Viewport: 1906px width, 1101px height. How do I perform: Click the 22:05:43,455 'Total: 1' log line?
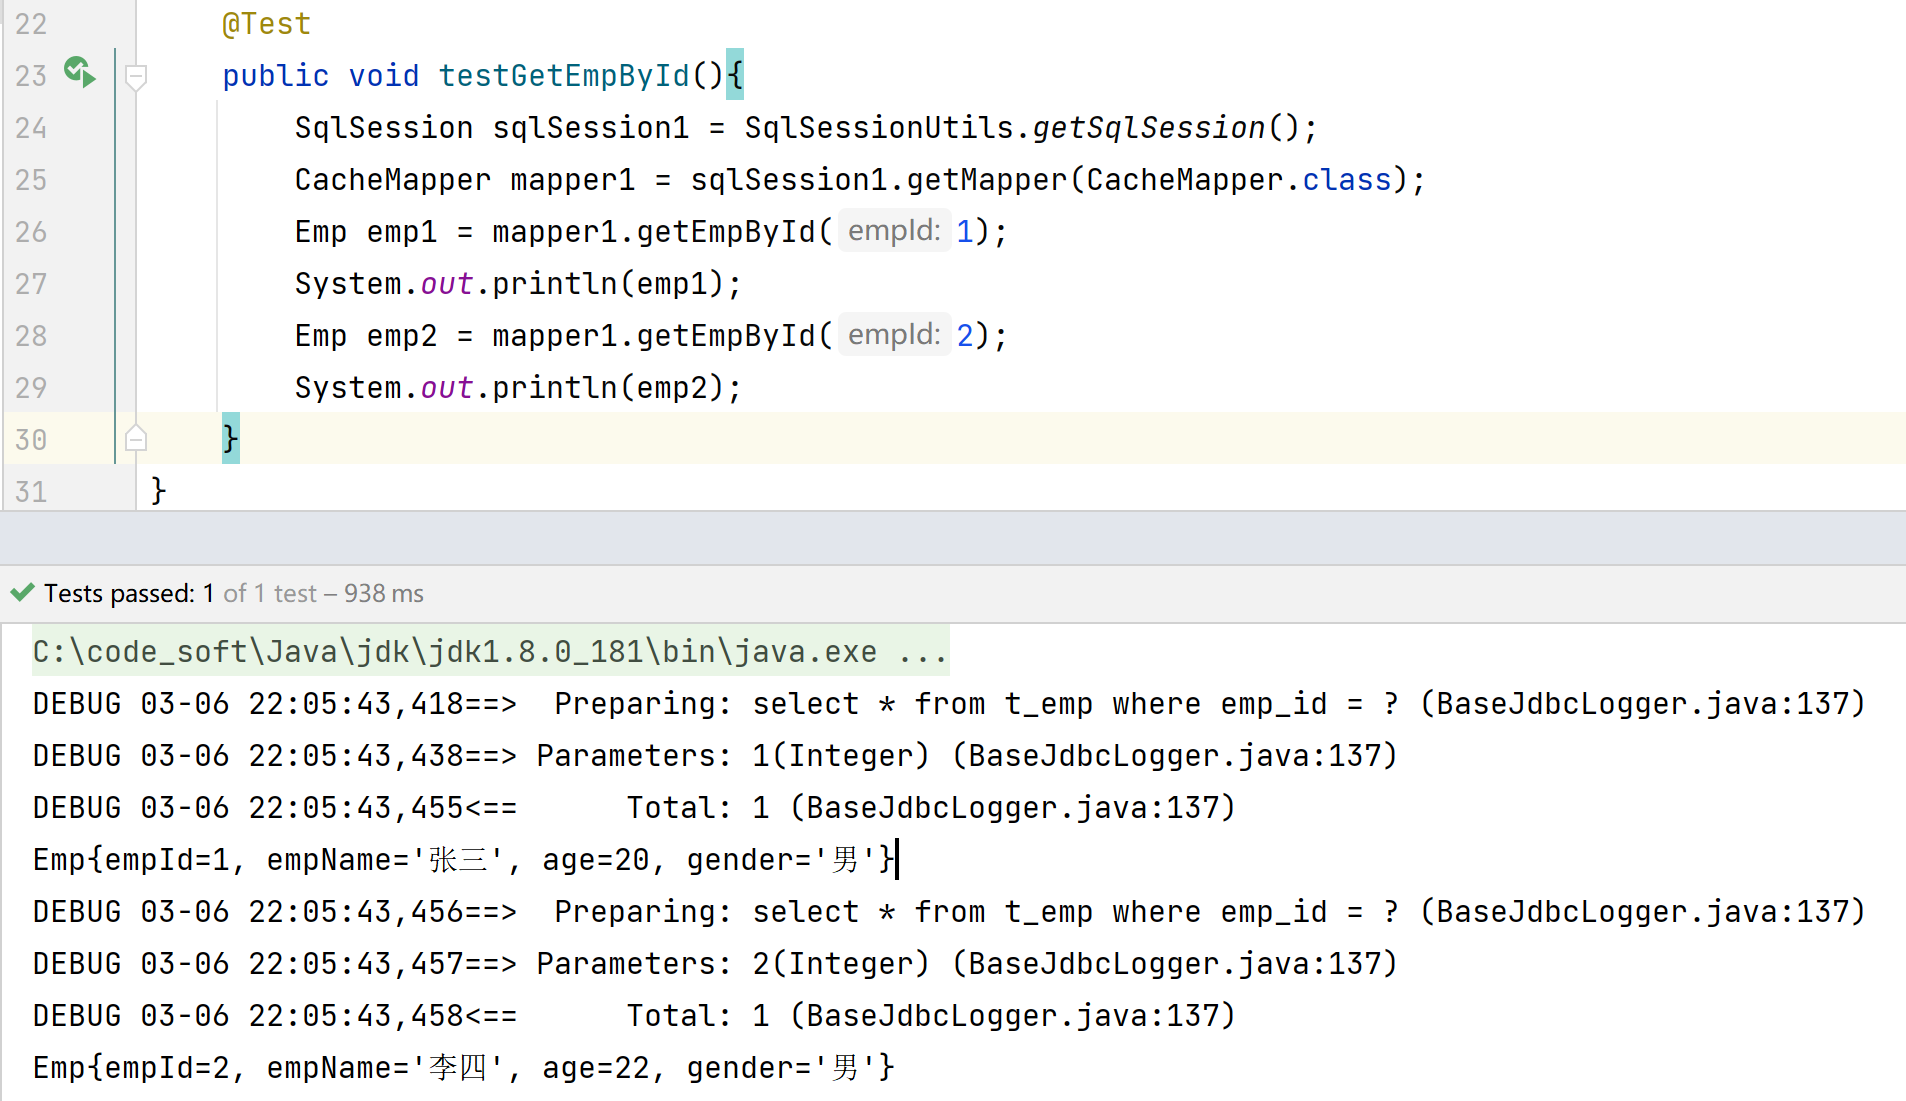point(634,807)
